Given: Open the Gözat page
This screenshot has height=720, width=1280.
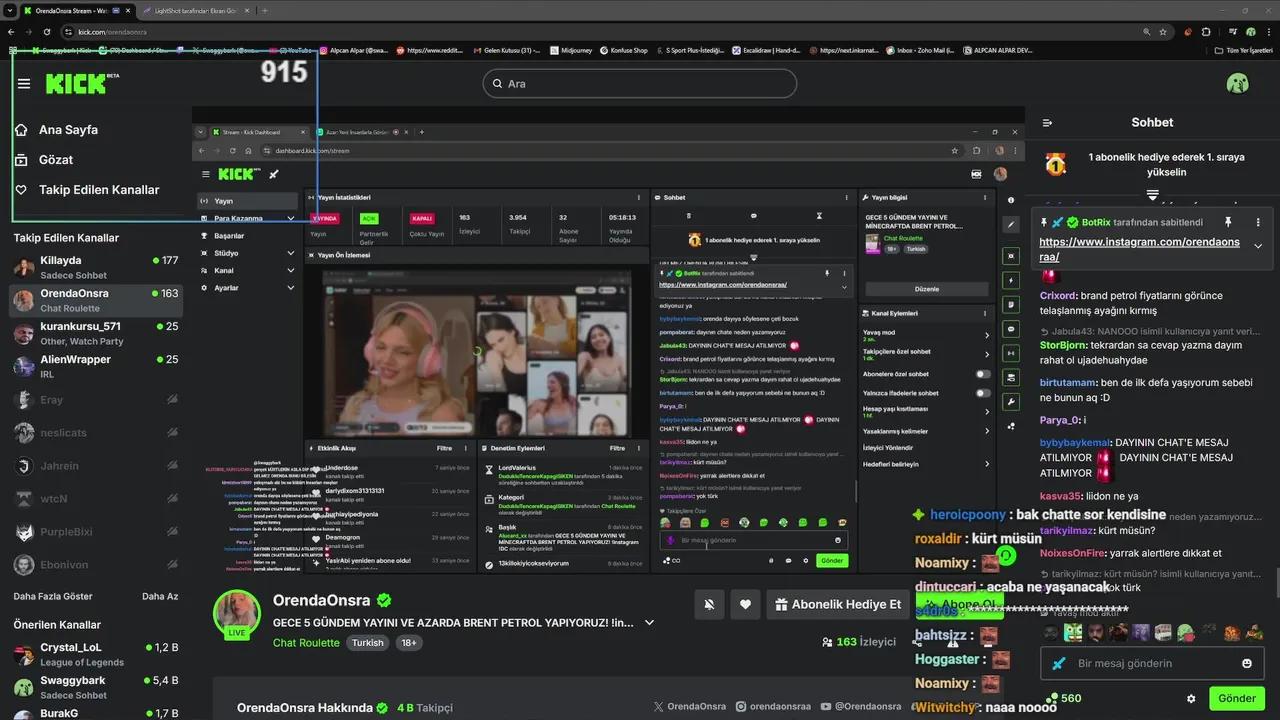Looking at the screenshot, I should click(x=56, y=160).
